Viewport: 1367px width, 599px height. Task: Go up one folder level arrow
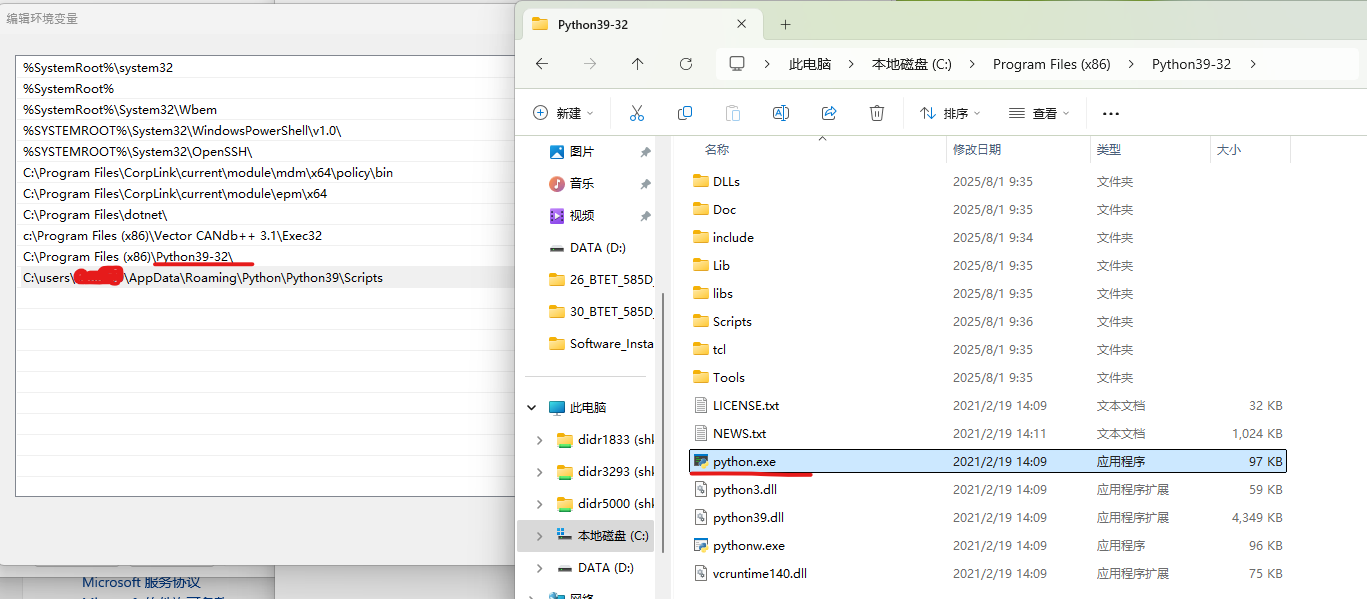click(x=637, y=64)
